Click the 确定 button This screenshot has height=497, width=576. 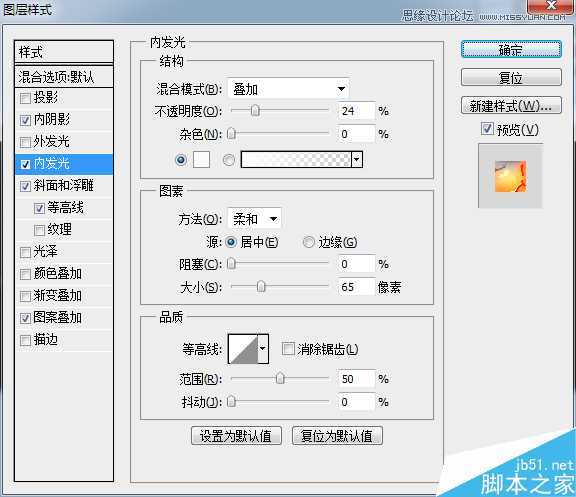[x=511, y=50]
